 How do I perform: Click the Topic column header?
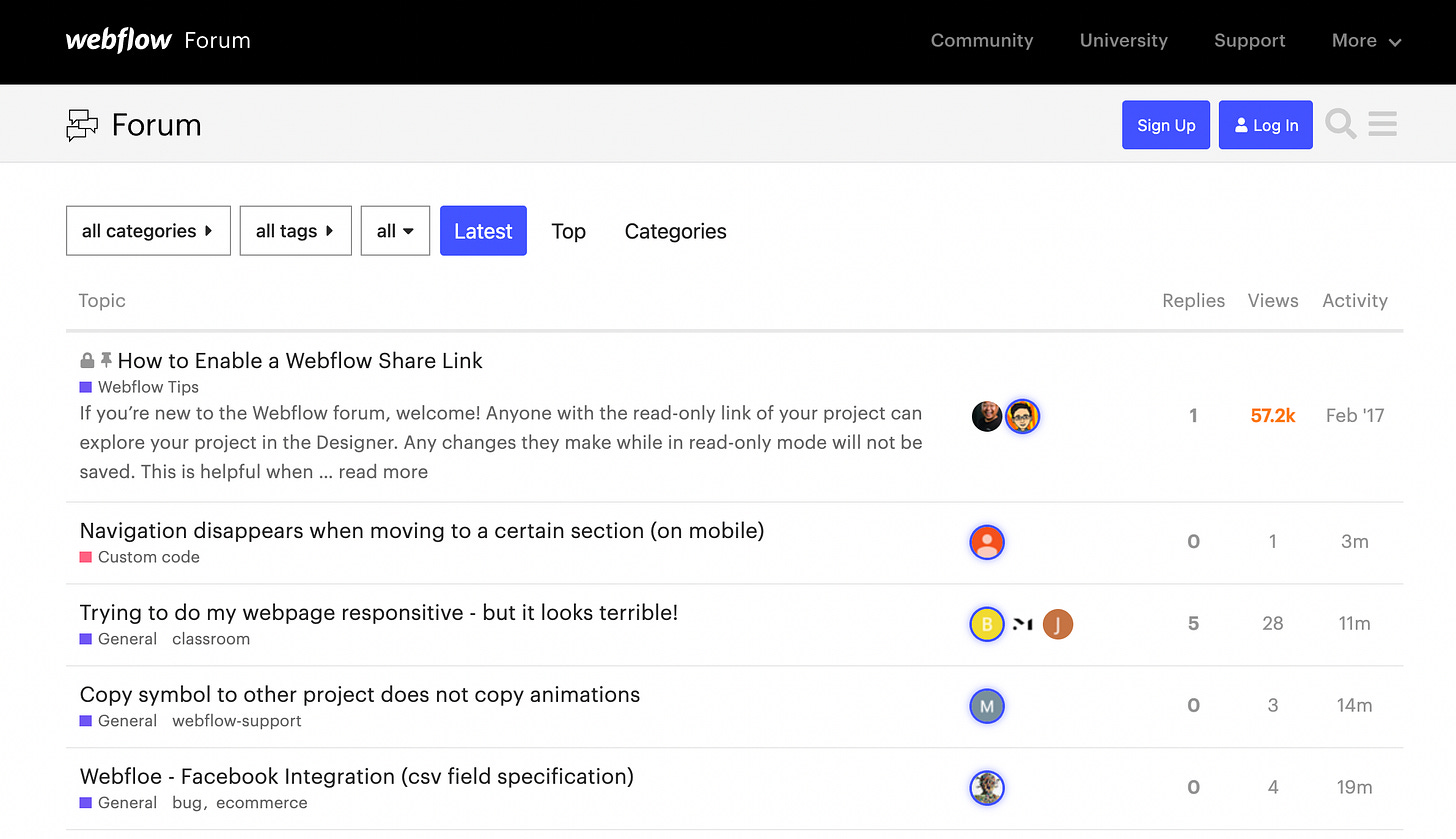pos(102,301)
